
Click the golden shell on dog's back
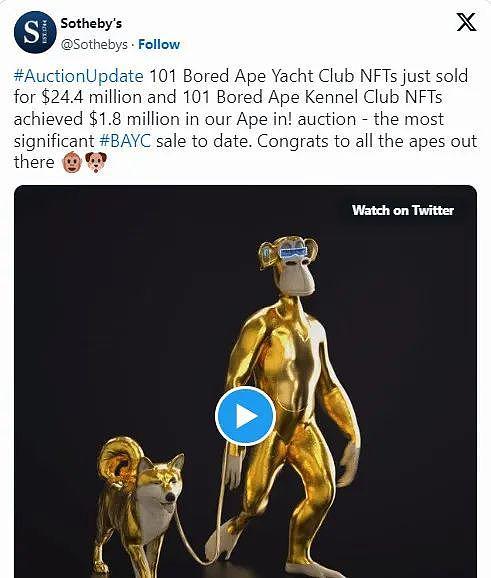click(120, 461)
